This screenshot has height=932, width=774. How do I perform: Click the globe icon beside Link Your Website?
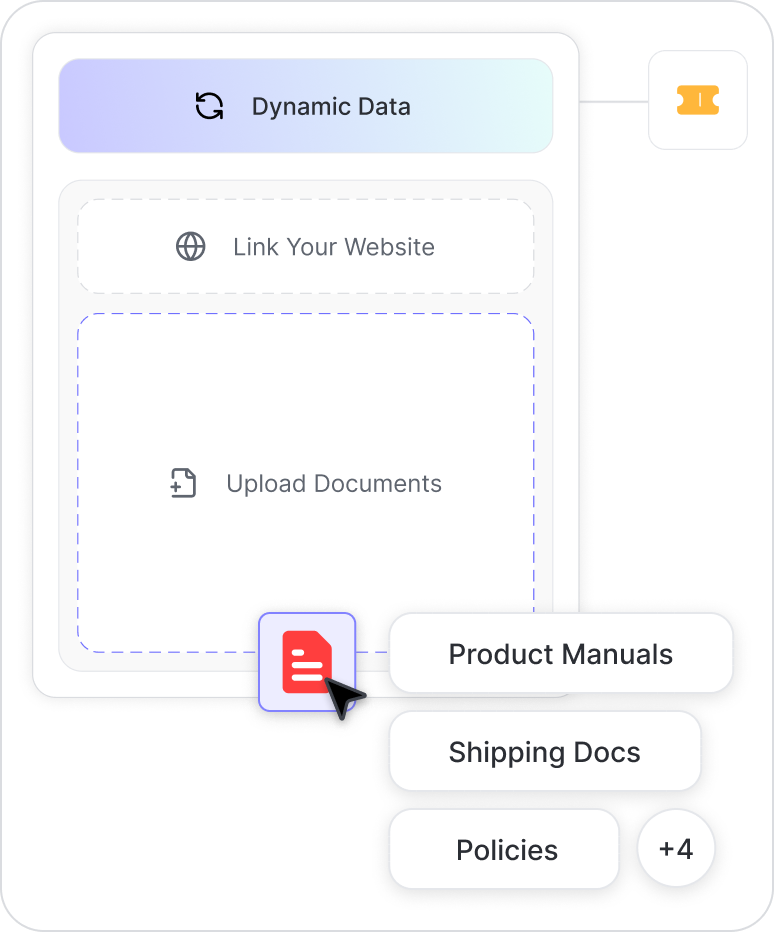[191, 246]
